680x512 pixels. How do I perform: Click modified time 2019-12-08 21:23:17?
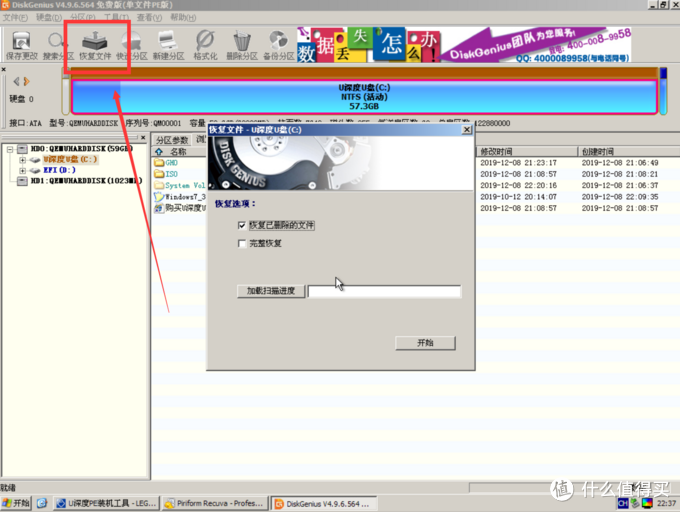click(518, 163)
